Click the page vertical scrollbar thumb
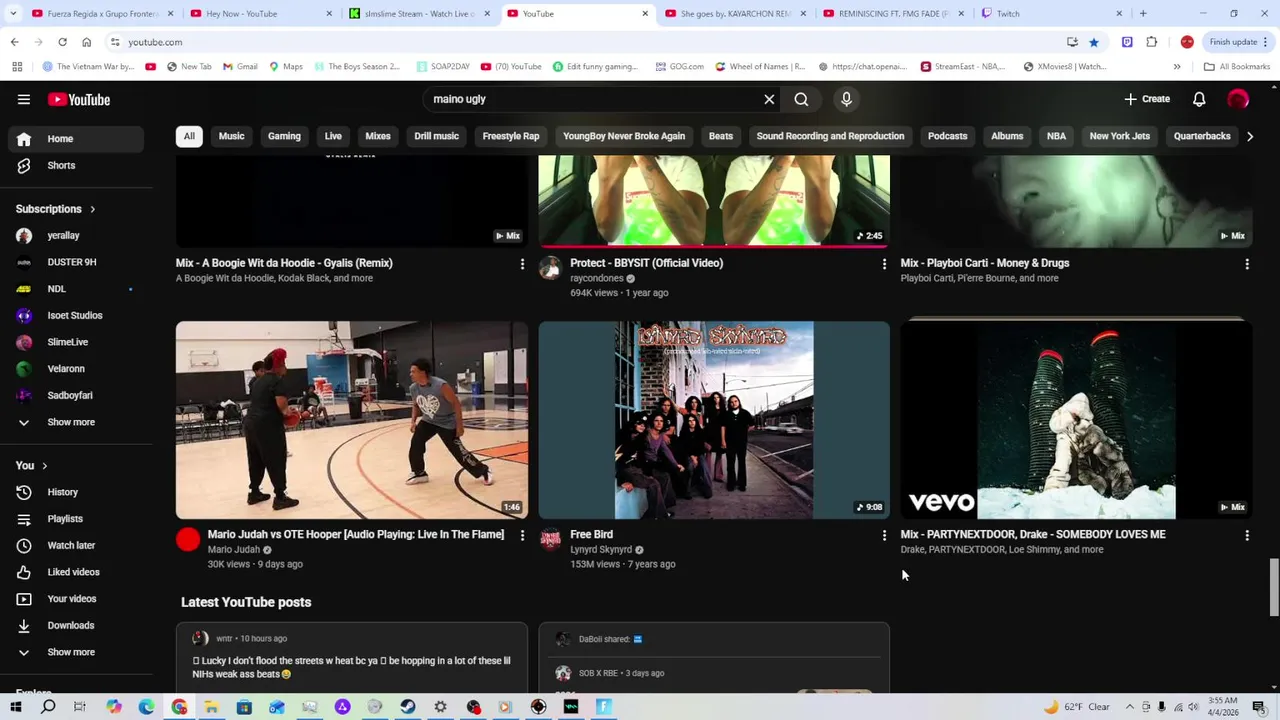The width and height of the screenshot is (1280, 720). coord(1273,587)
